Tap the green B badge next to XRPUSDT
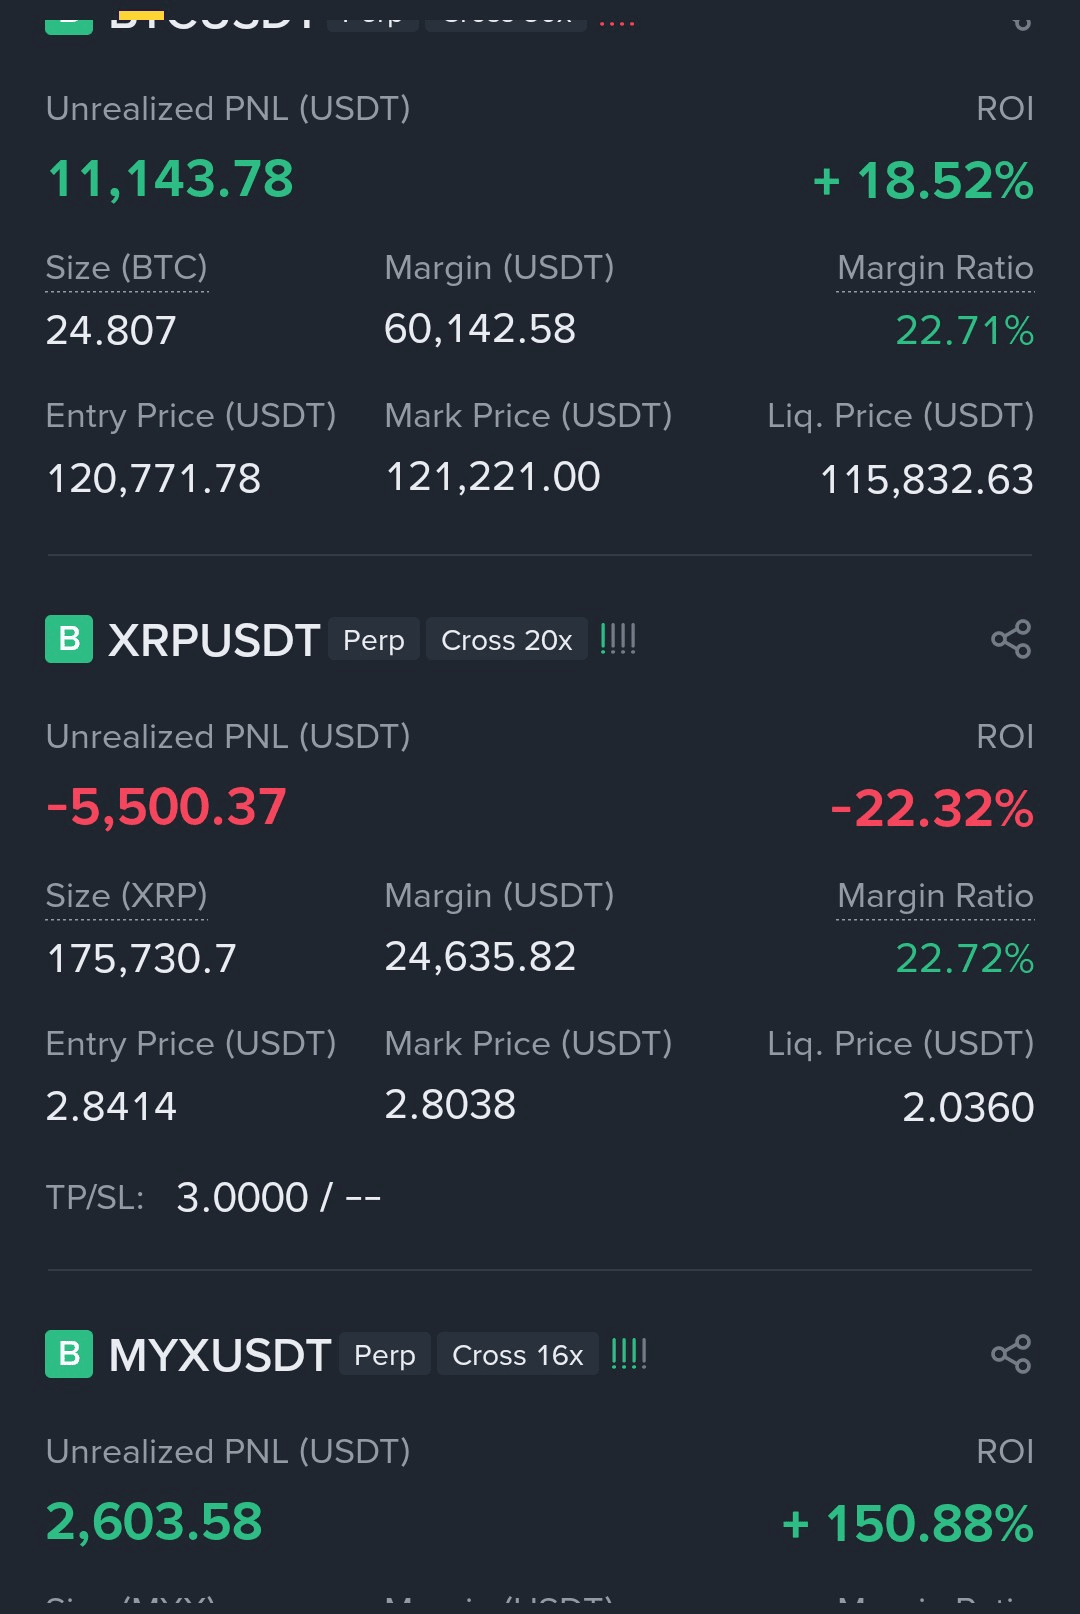1080x1614 pixels. 69,639
